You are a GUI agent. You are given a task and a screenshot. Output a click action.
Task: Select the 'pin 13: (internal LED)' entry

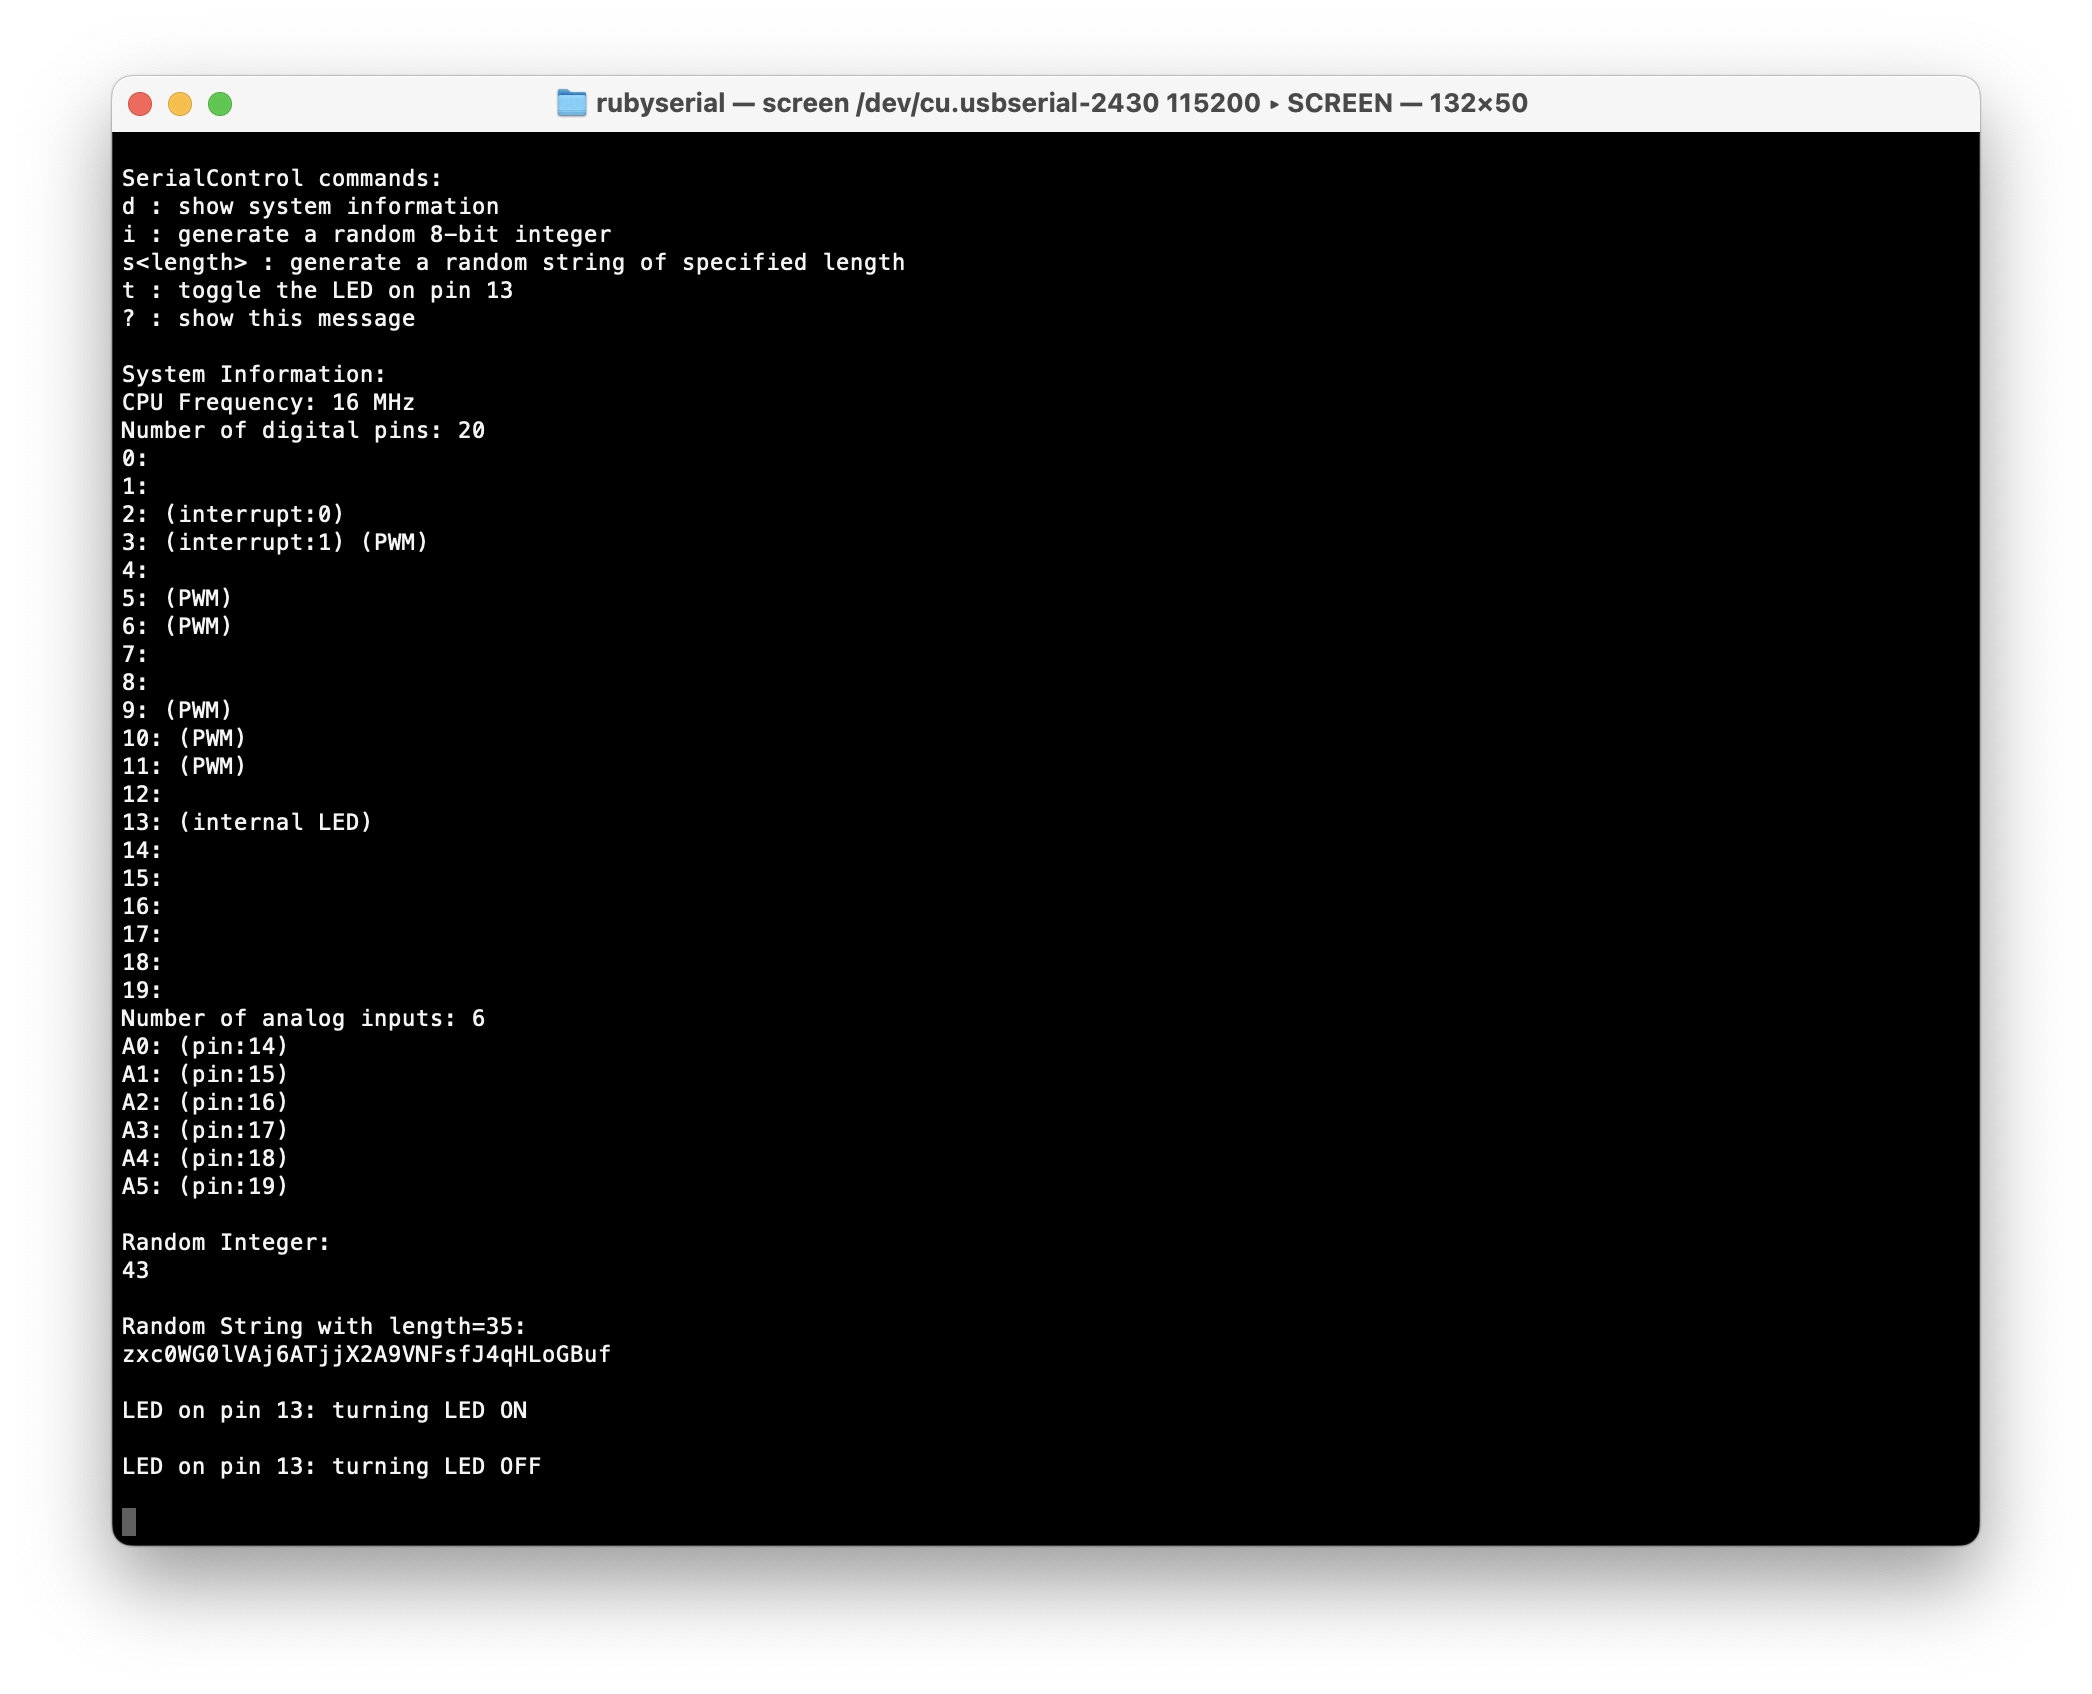point(246,822)
